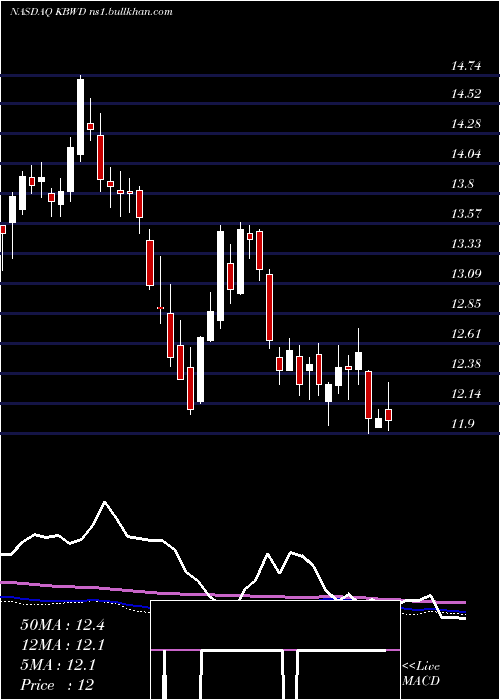Click the 14.74 price axis label

coord(466,67)
